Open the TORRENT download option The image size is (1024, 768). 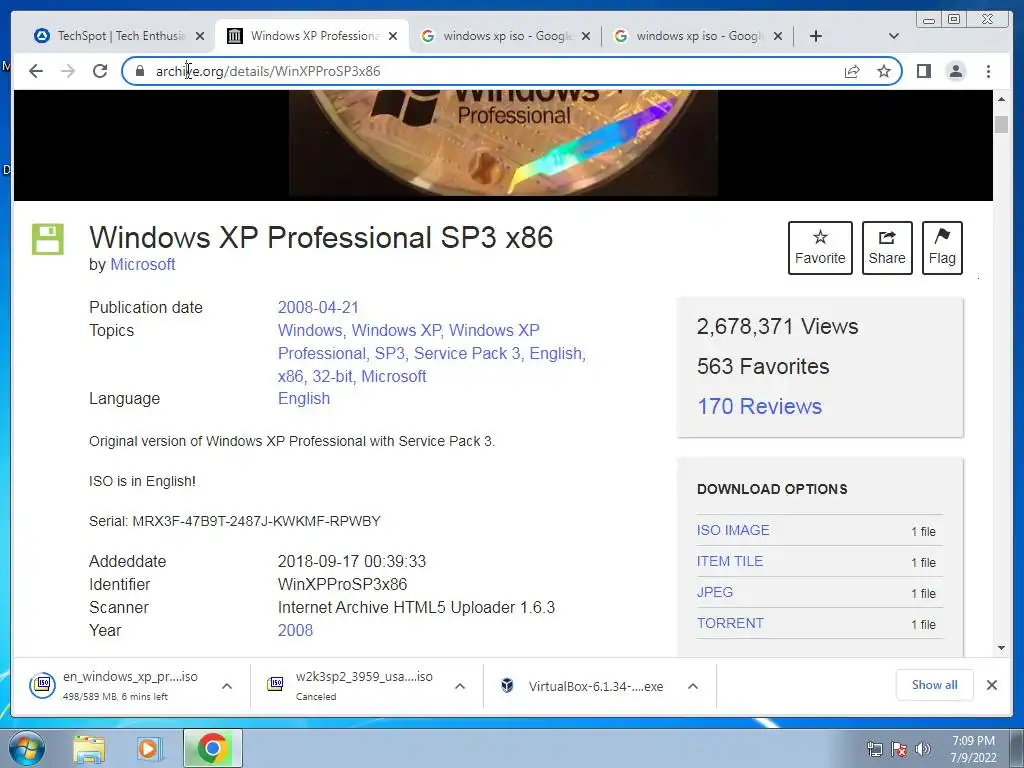[x=730, y=623]
